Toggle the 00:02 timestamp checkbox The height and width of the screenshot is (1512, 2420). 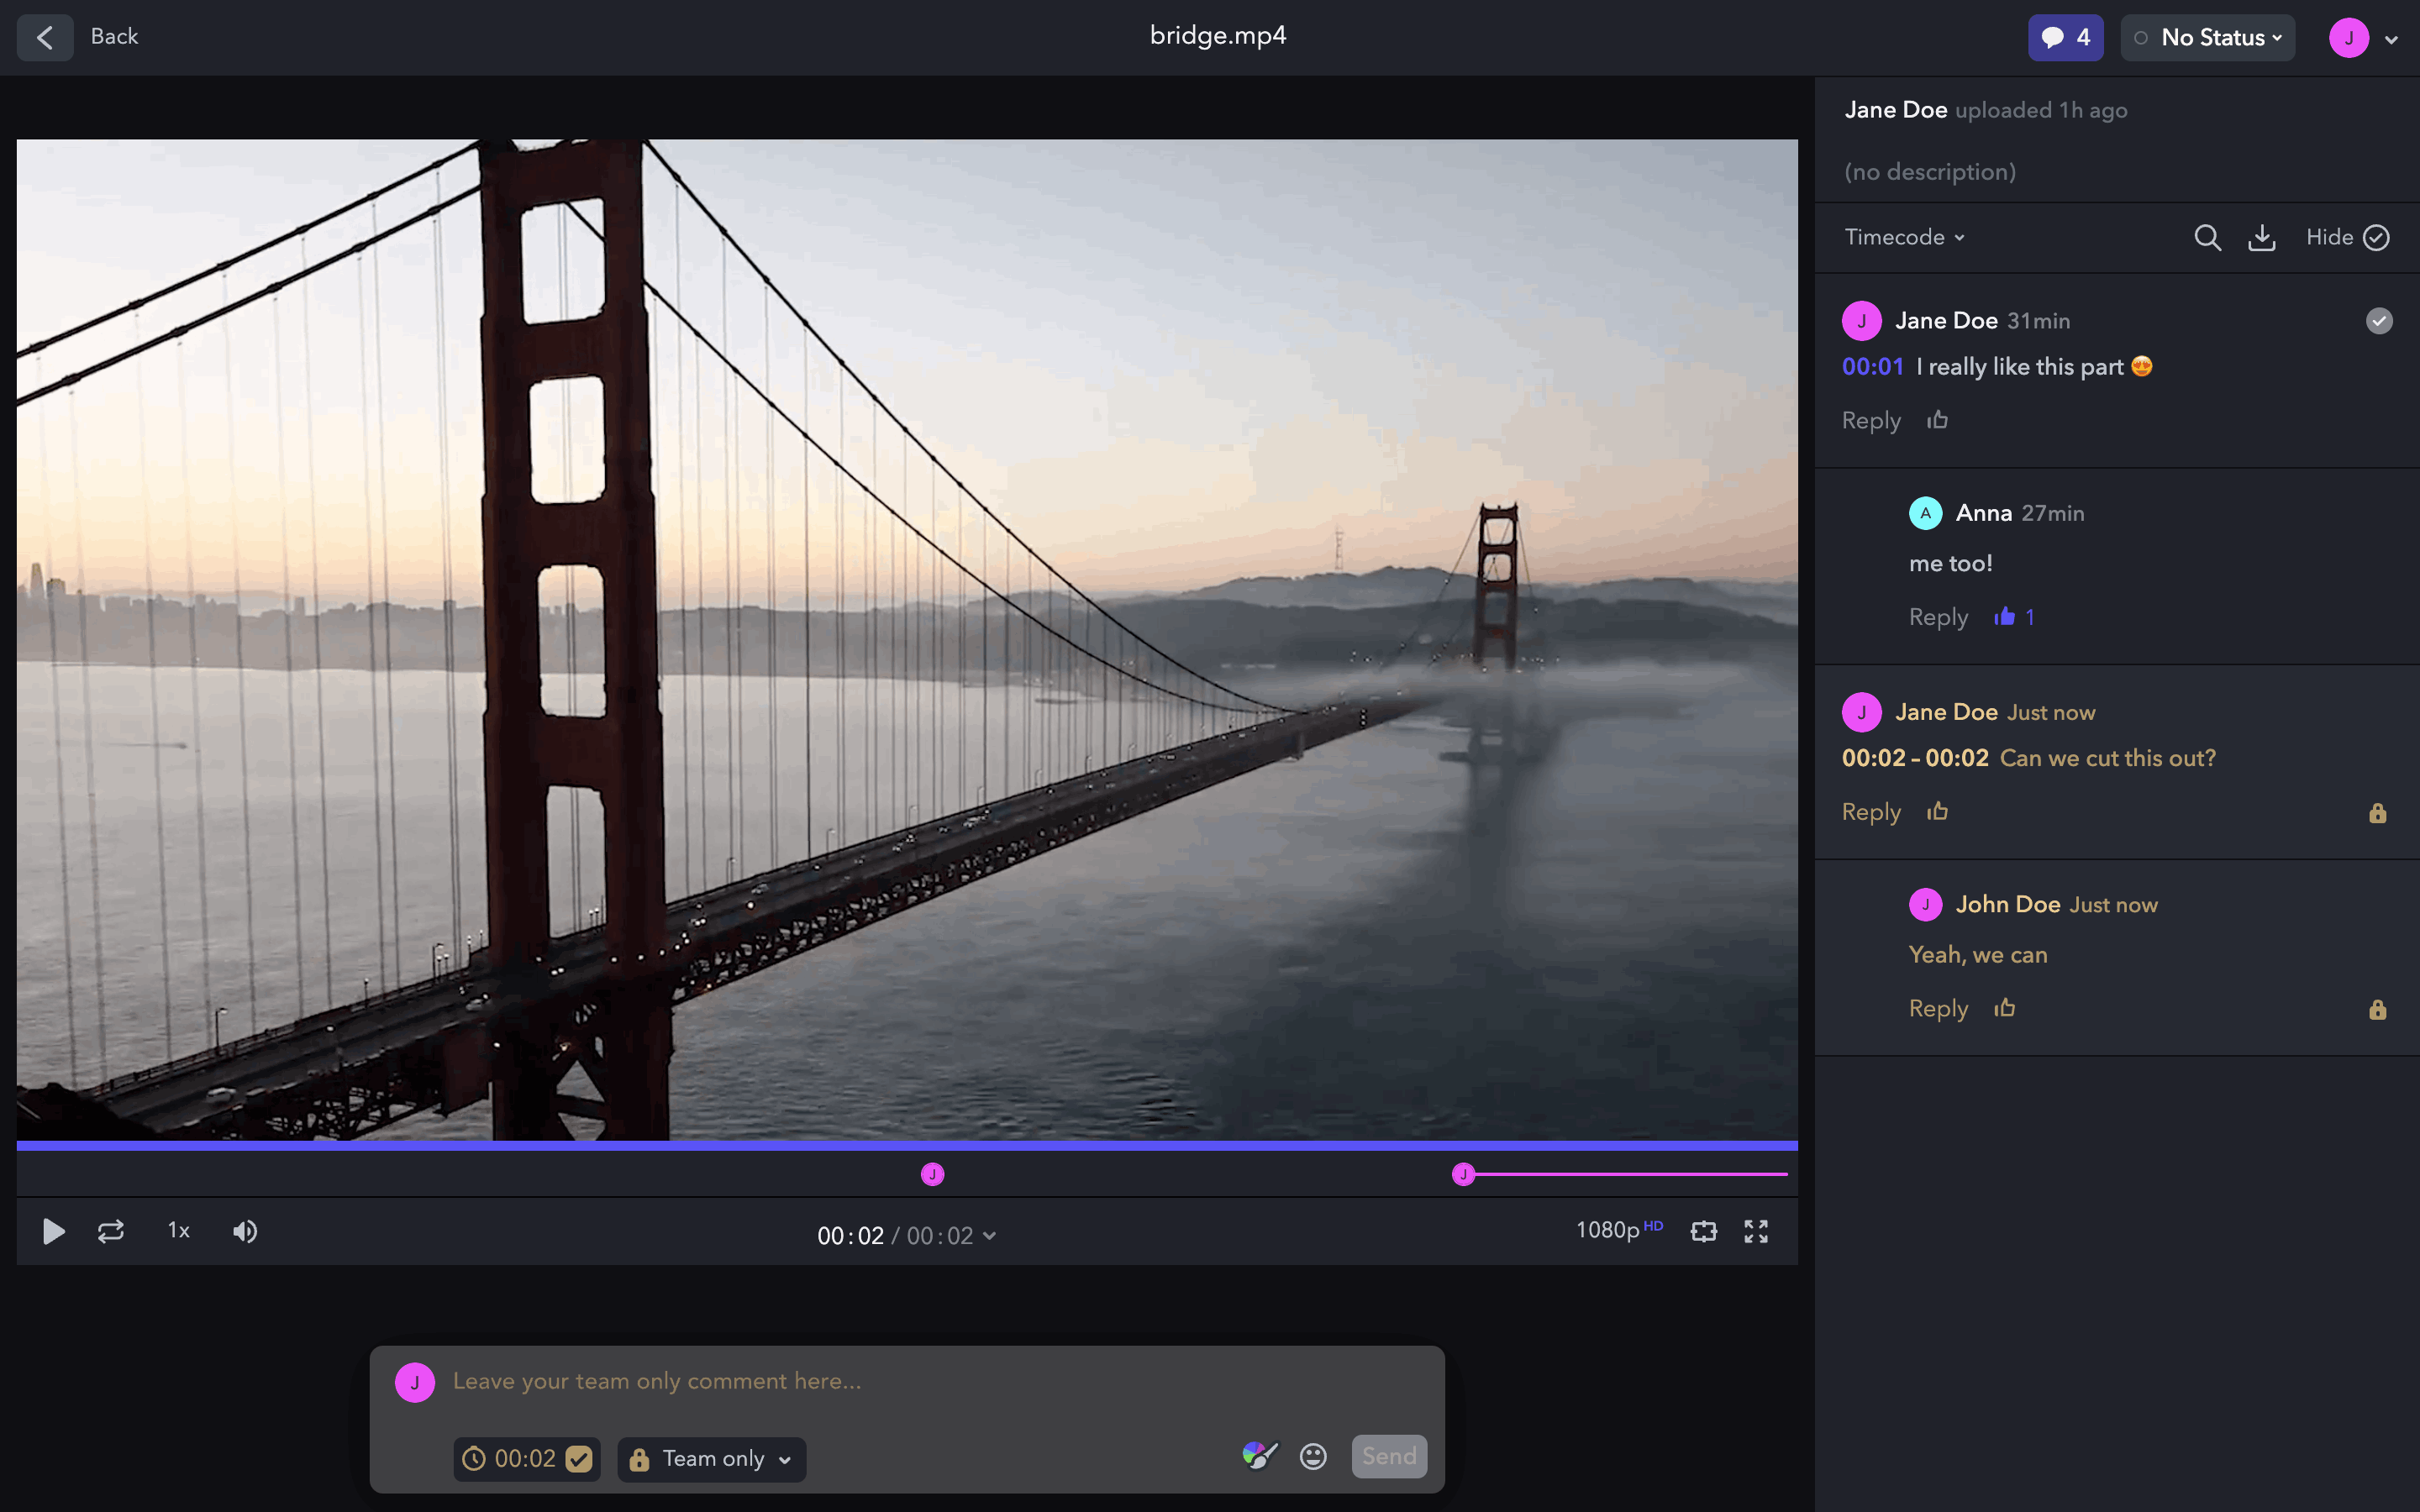(x=579, y=1459)
